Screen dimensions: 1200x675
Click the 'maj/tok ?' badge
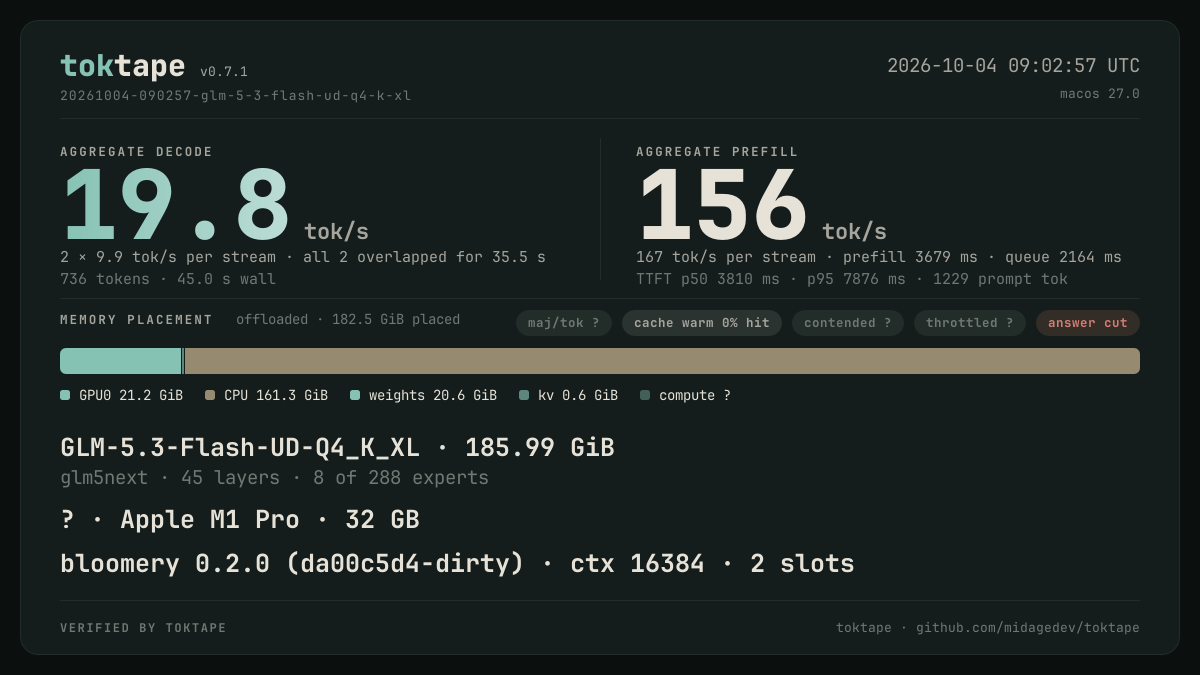click(564, 323)
